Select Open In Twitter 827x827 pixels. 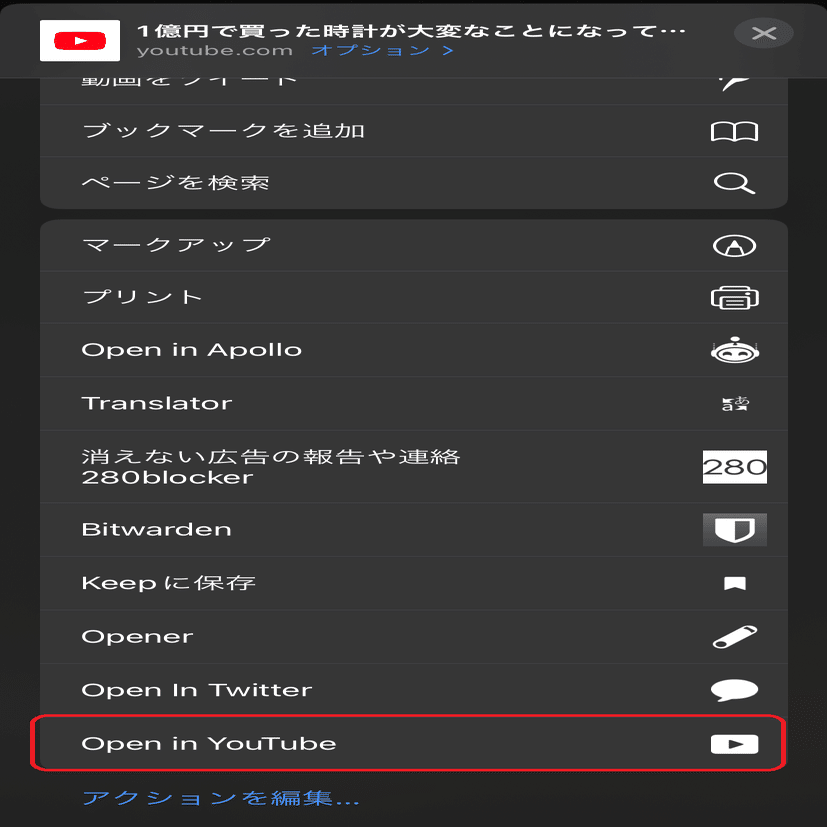click(x=414, y=690)
